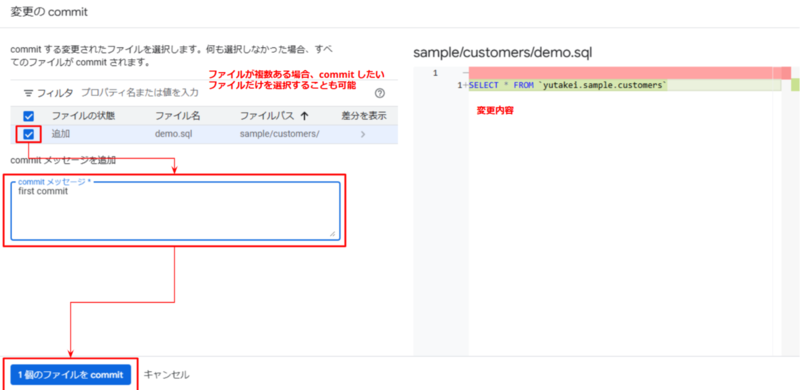Click the 差分を表示 column header

[x=363, y=116]
